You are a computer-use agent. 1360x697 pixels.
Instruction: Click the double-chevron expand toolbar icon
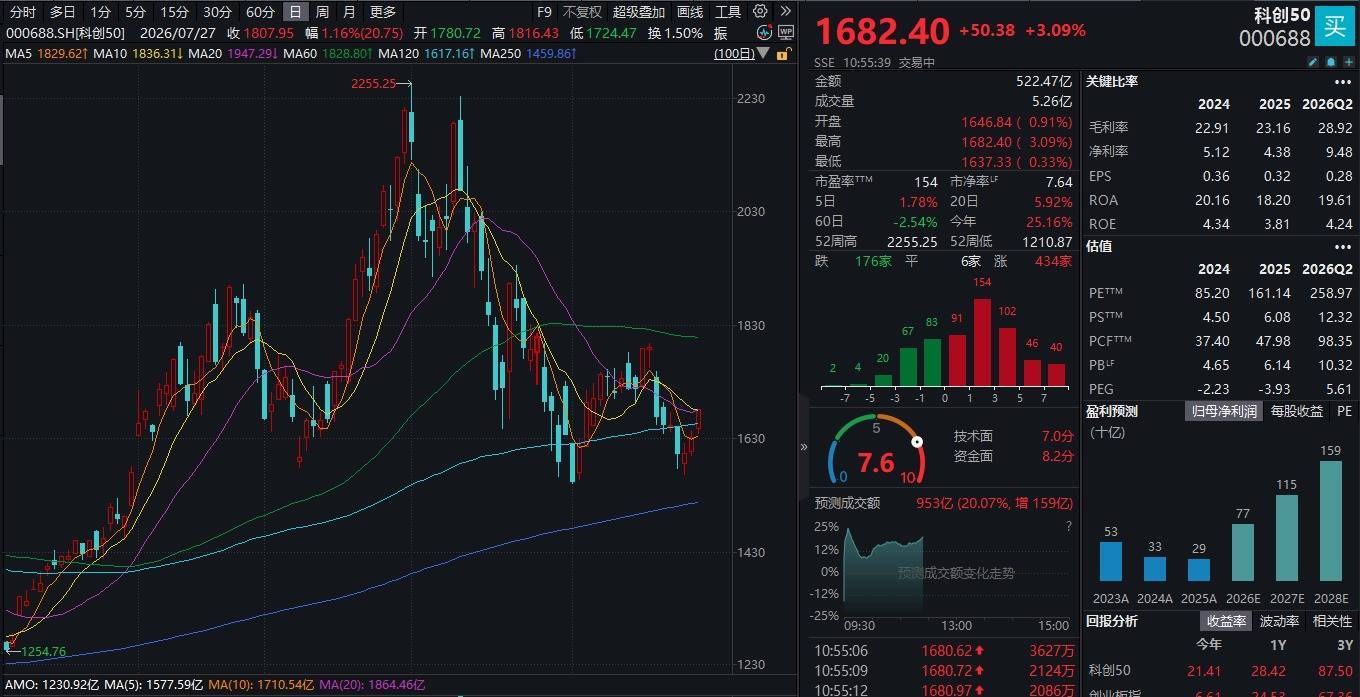tap(785, 11)
